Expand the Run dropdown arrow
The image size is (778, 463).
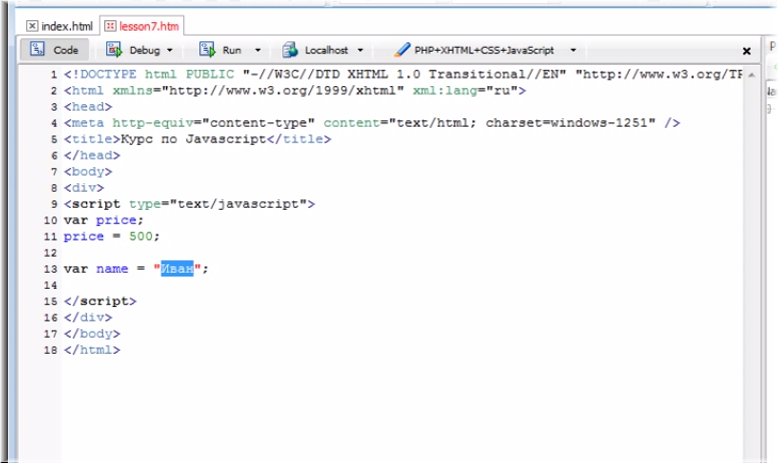(x=258, y=51)
